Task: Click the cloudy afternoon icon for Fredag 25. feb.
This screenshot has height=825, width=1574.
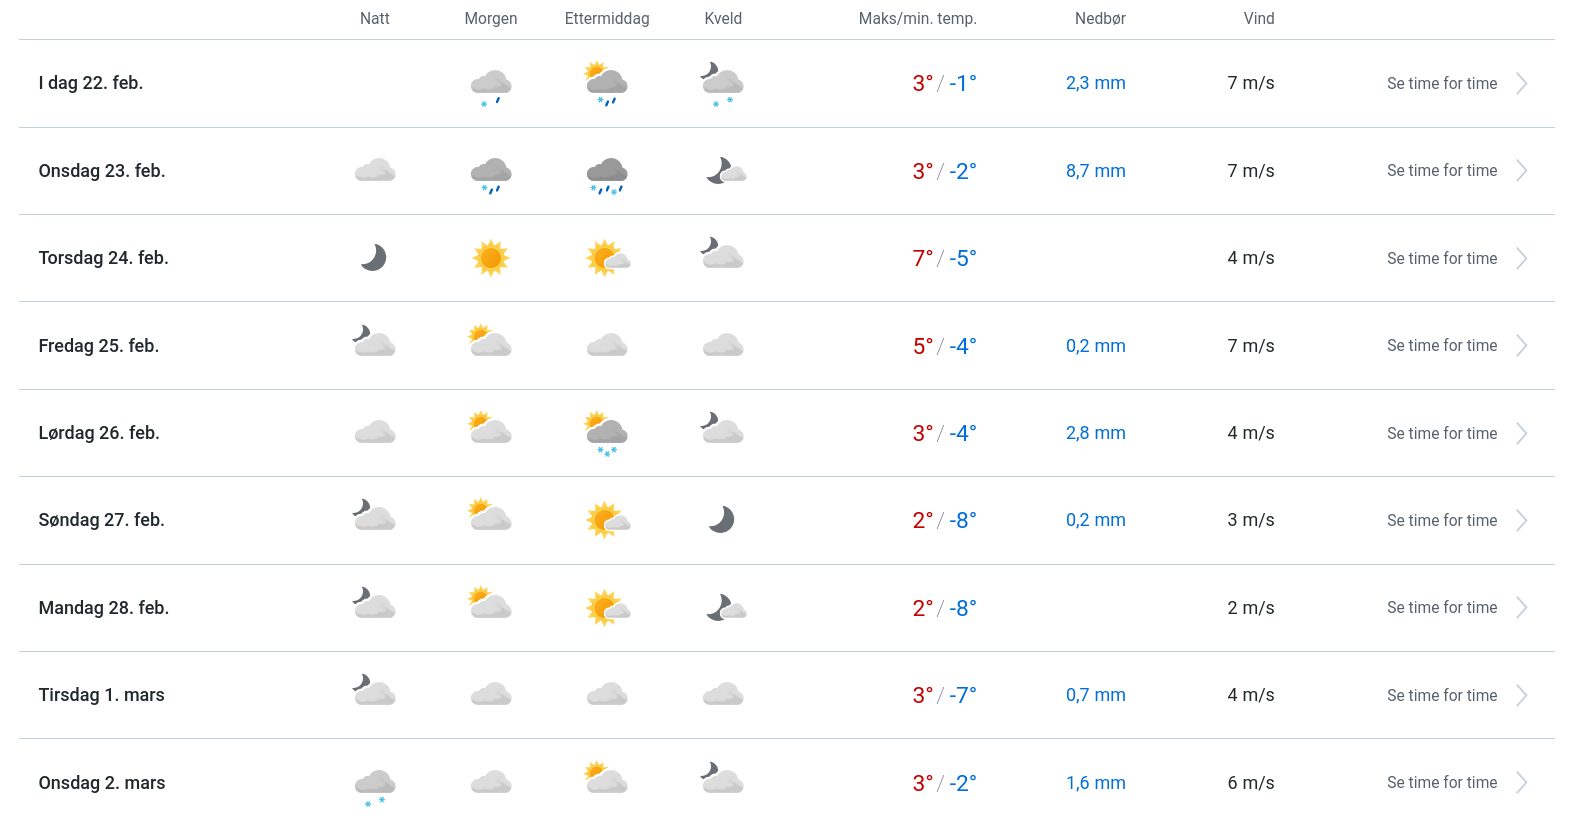Action: 607,346
